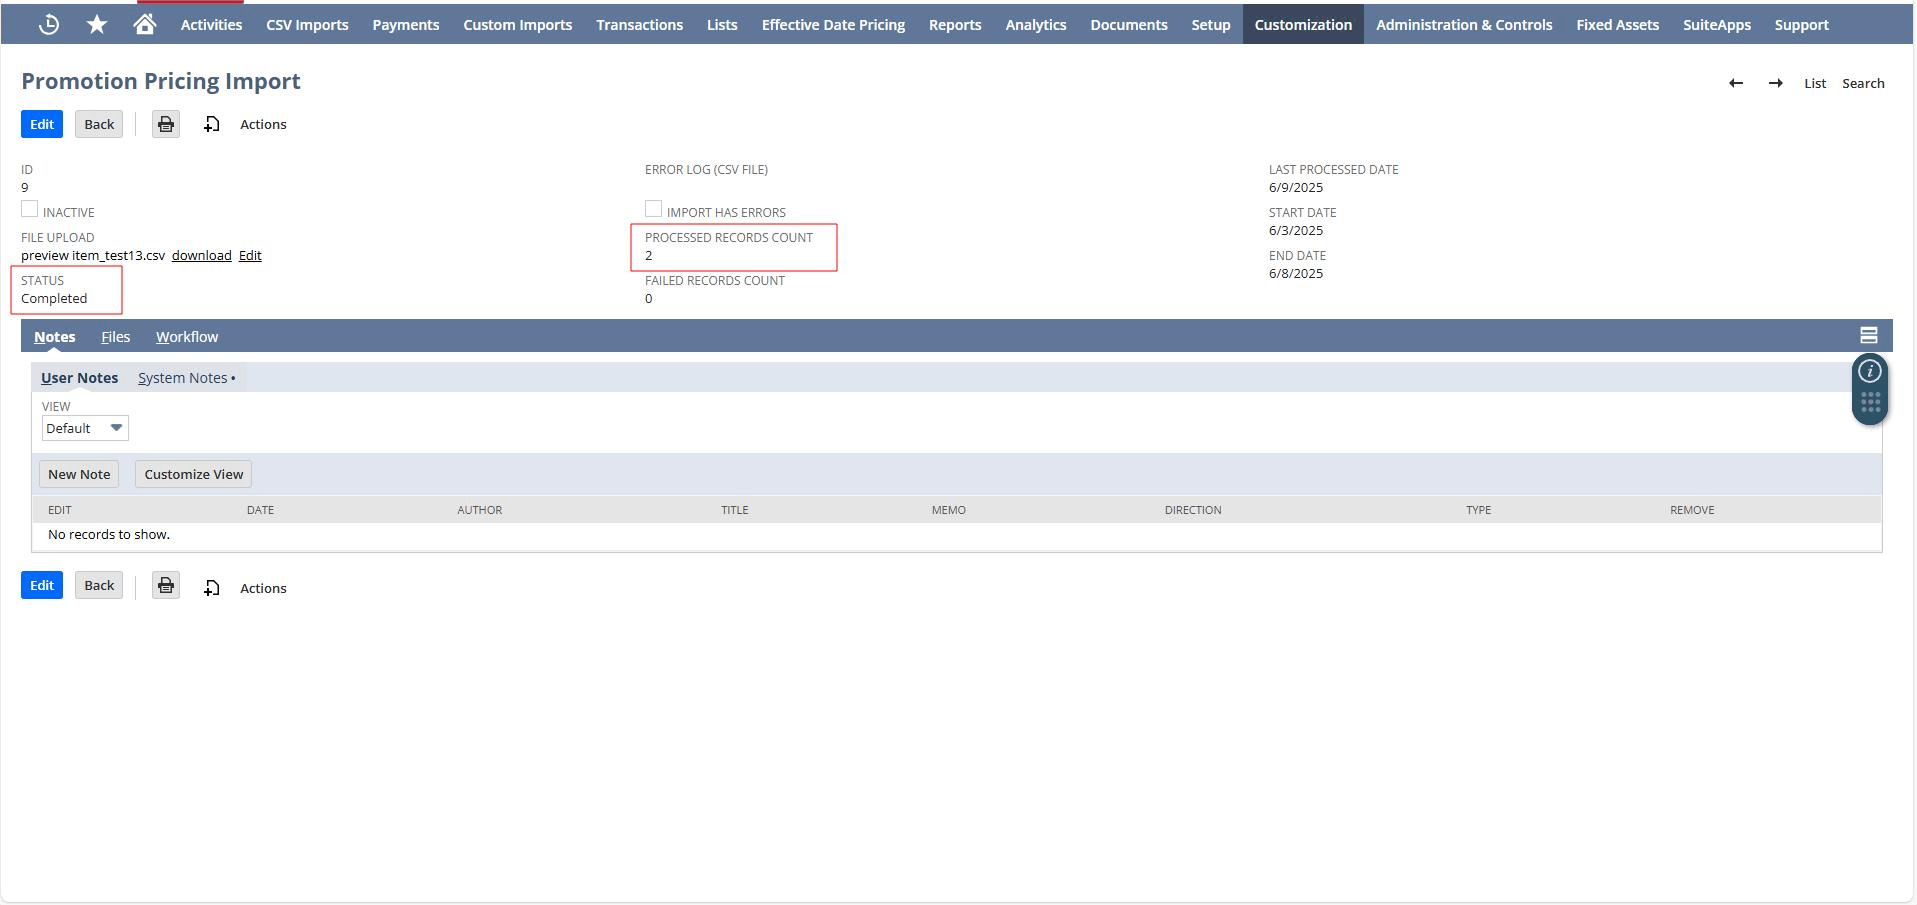Click the top Edit button

(42, 124)
